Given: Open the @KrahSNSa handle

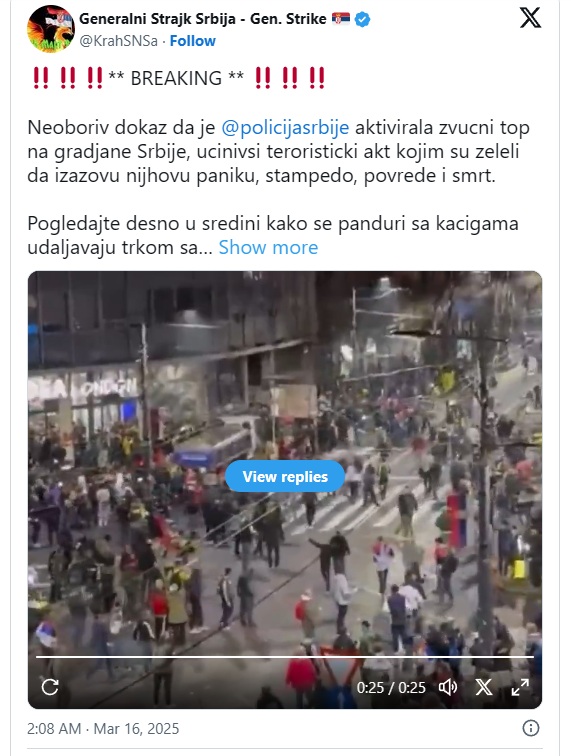Looking at the screenshot, I should 118,41.
